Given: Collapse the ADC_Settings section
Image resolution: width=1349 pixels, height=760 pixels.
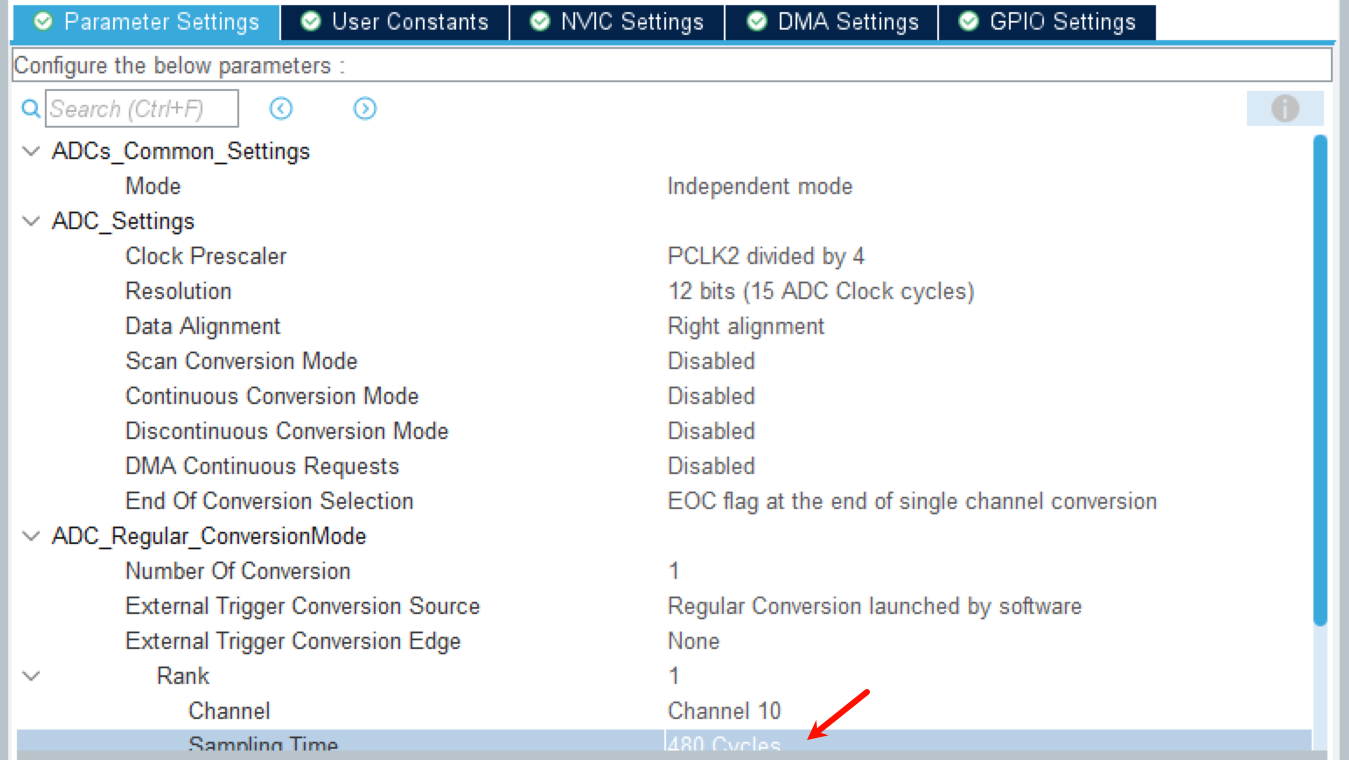Looking at the screenshot, I should click(31, 222).
